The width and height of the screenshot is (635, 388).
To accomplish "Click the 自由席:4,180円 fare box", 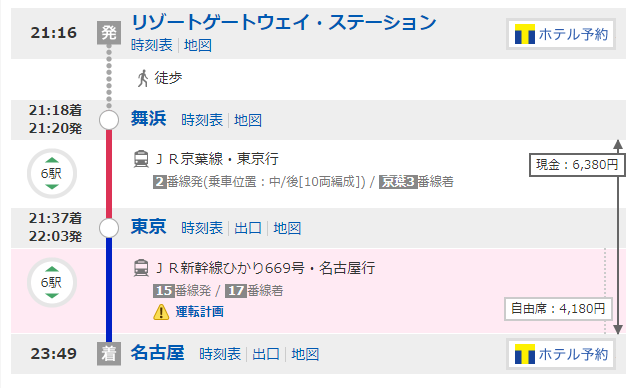I will click(x=558, y=309).
